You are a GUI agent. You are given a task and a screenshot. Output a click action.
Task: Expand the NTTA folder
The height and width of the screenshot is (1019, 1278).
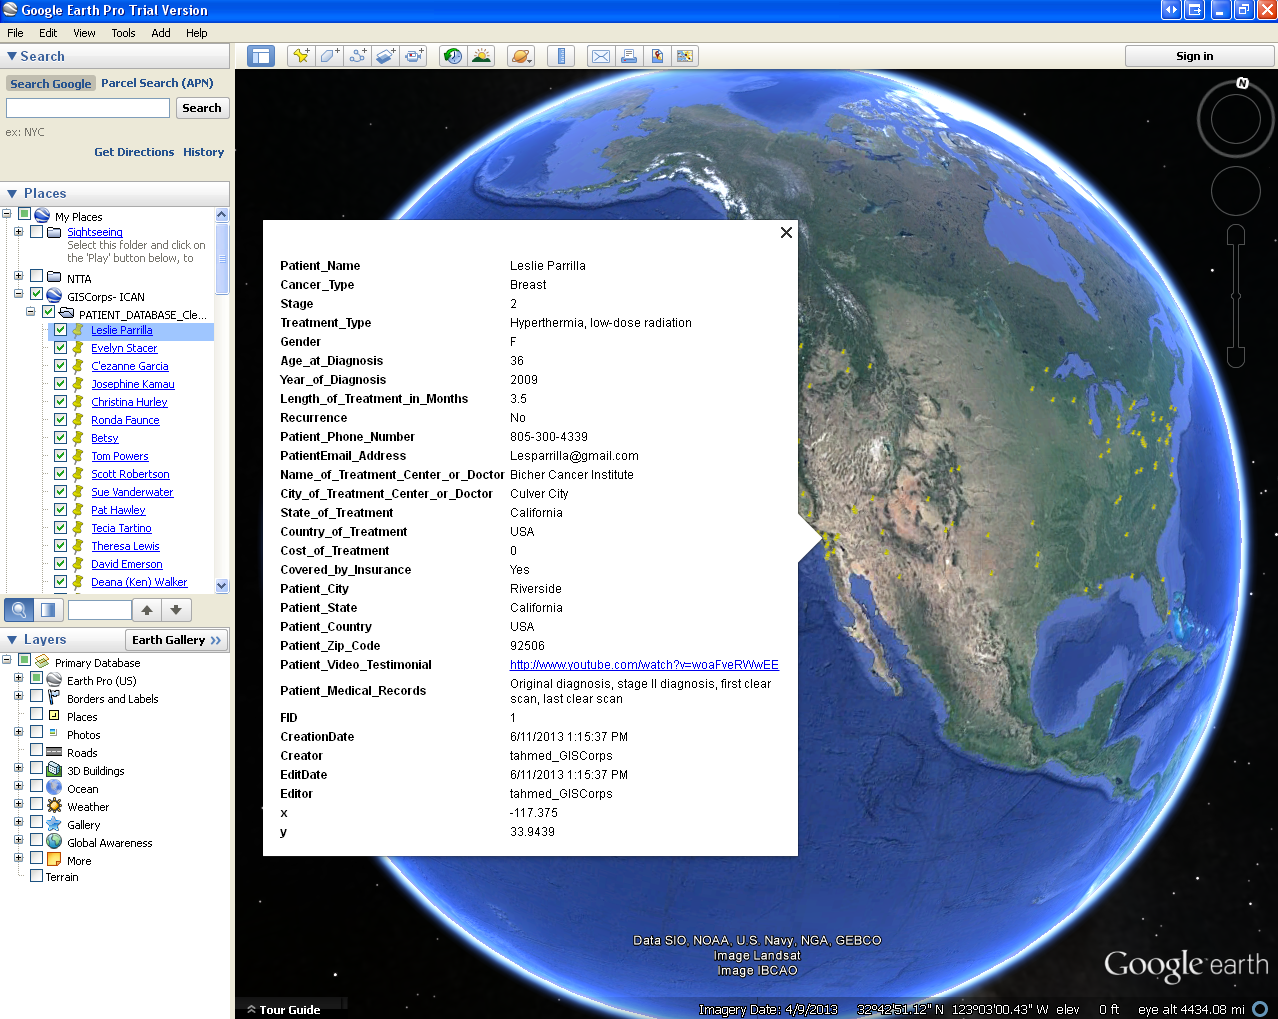[x=18, y=276]
